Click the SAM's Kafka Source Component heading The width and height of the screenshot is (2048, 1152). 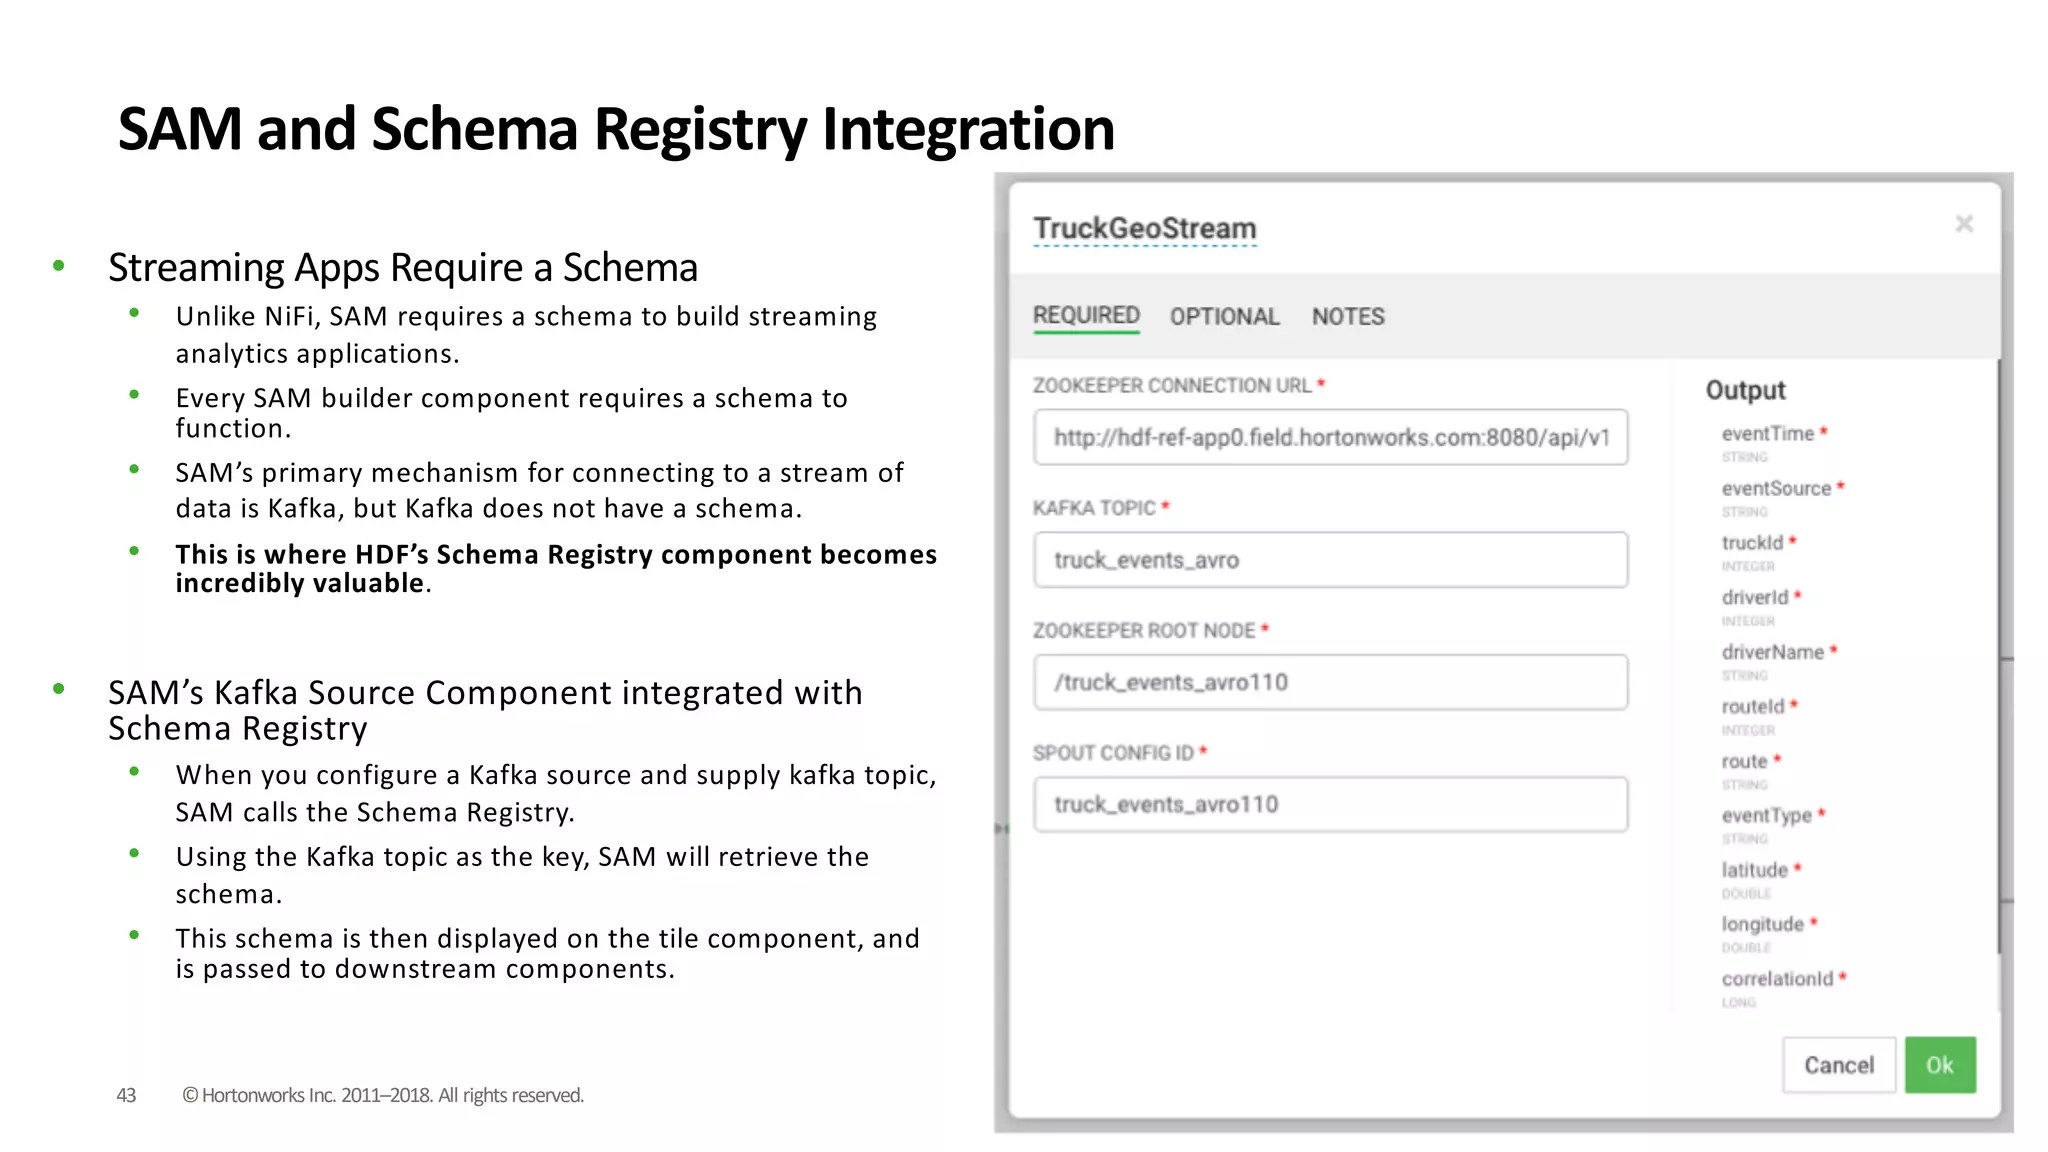485,710
